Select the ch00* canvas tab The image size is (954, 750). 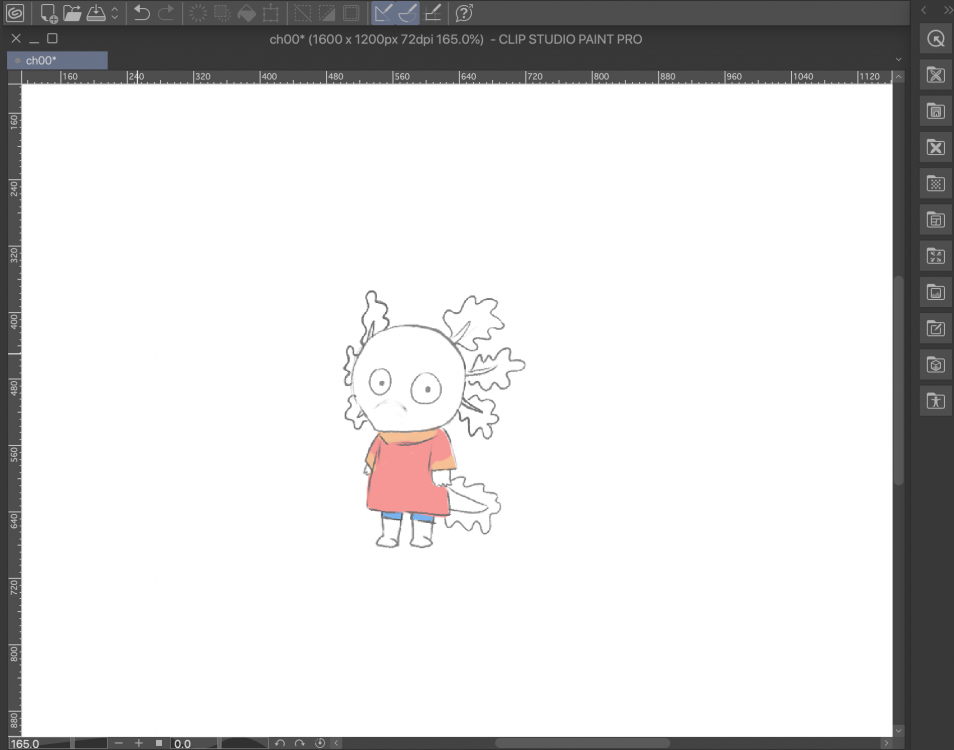[x=57, y=60]
